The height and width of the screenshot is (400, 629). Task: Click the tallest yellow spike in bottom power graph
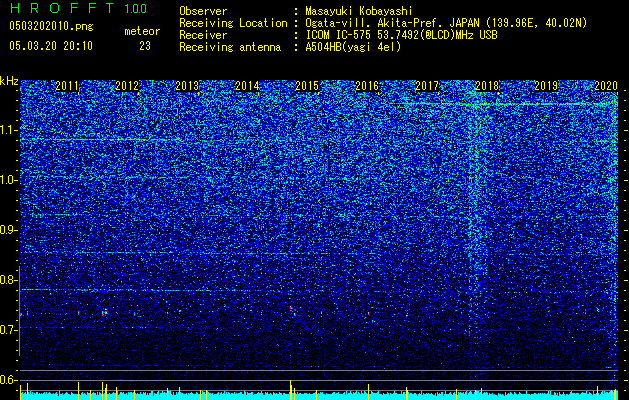pyautogui.click(x=290, y=390)
